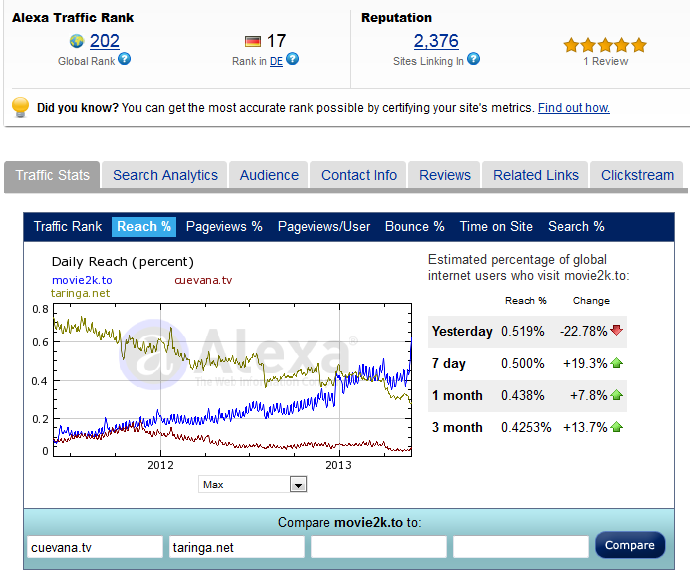Click the +19.3% change value
Image resolution: width=690 pixels, height=570 pixels.
585,363
